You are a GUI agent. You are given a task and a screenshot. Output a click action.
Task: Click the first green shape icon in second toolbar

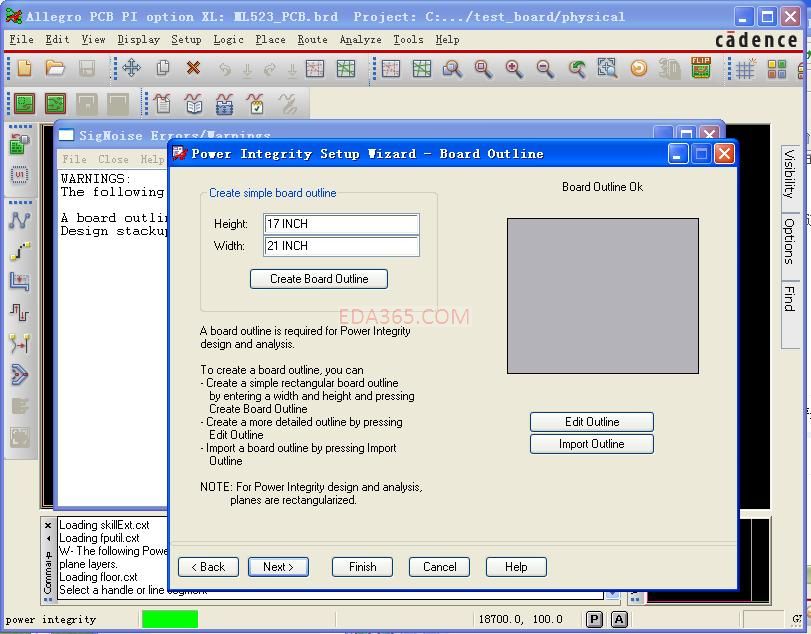(24, 103)
